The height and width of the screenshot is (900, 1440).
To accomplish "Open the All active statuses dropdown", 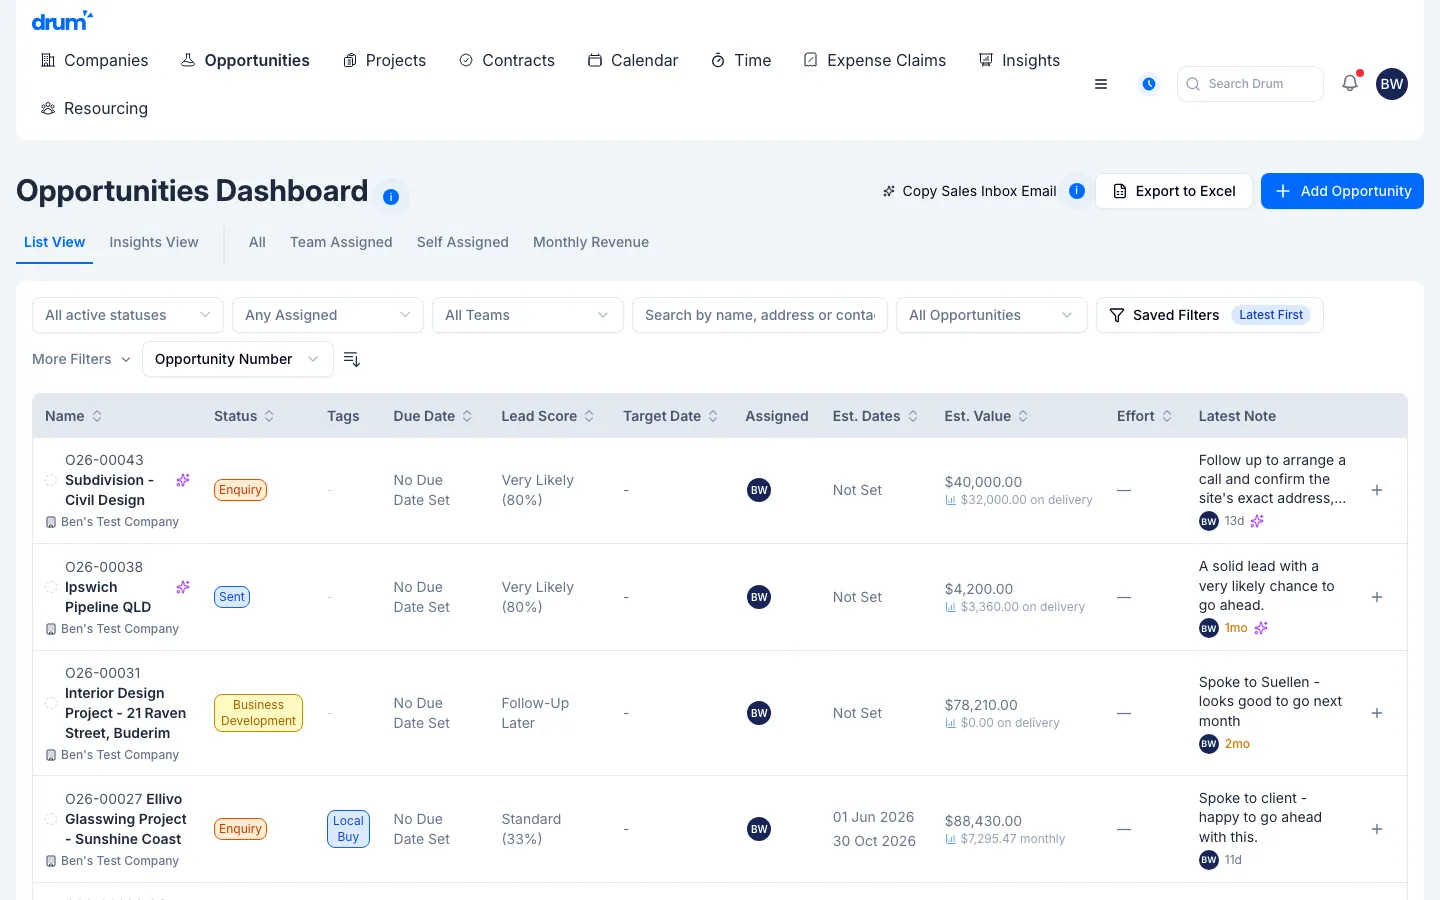I will (x=128, y=315).
